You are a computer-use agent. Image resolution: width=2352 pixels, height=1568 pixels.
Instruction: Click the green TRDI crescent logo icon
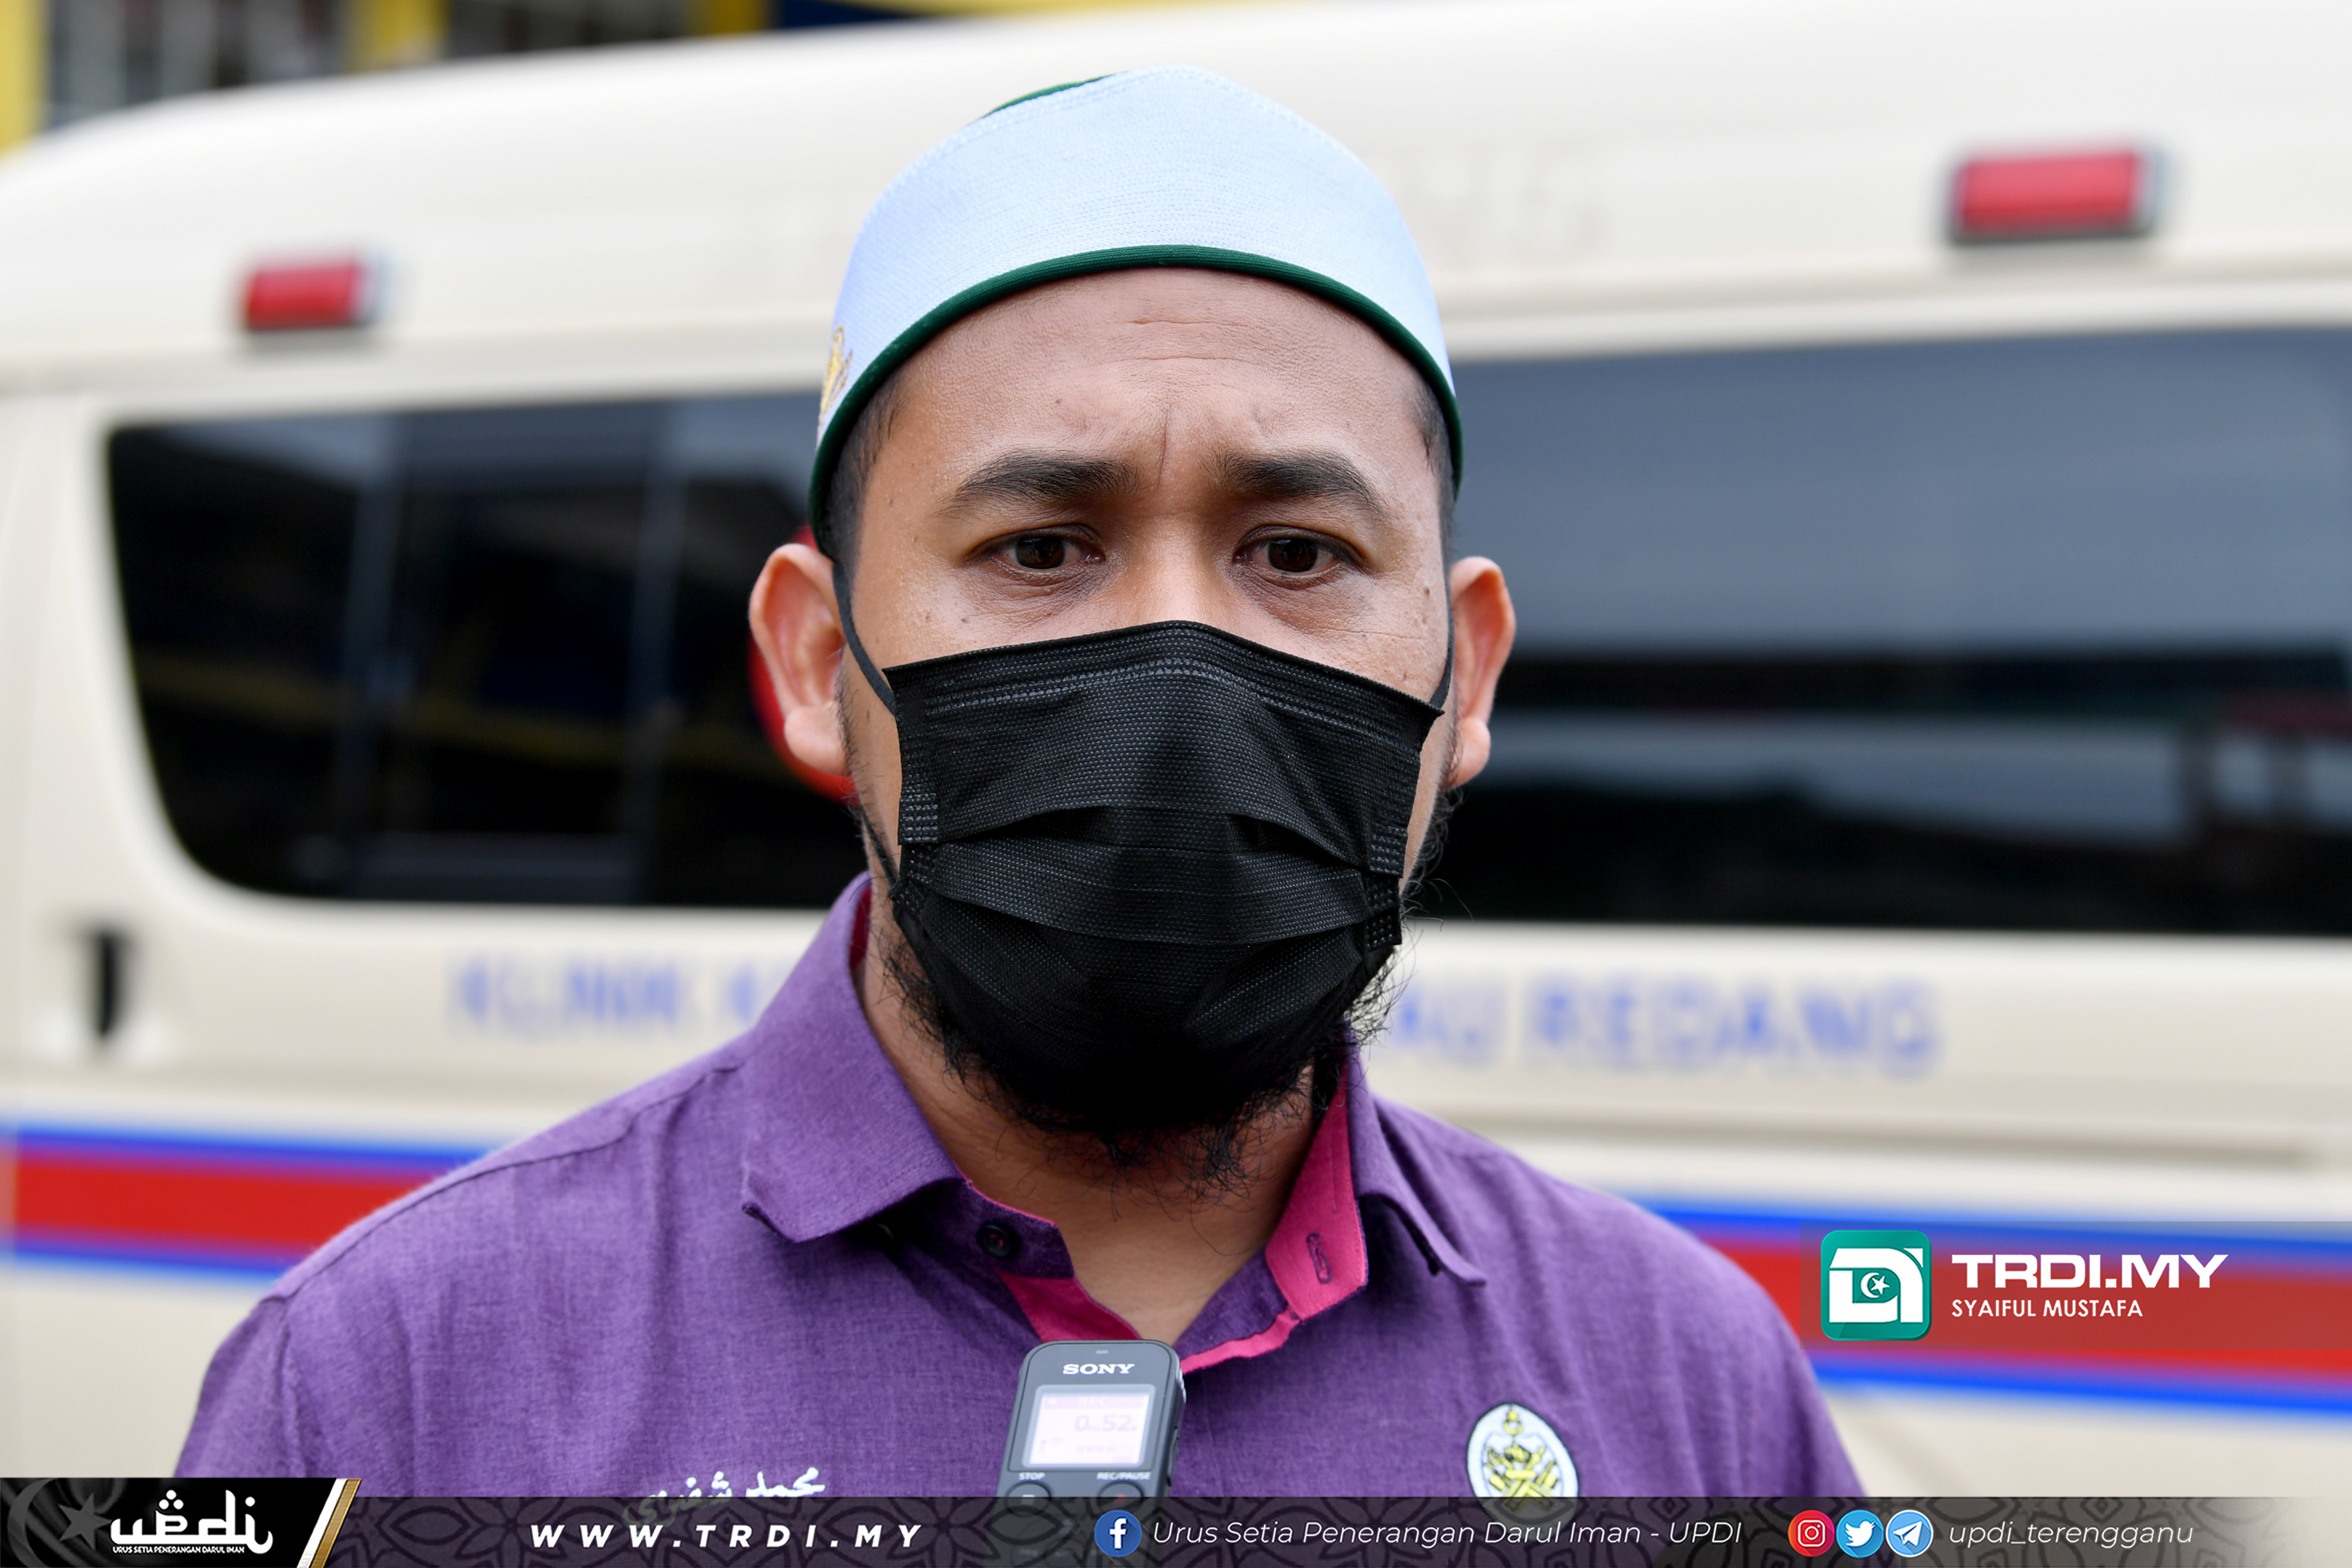pos(1875,1285)
